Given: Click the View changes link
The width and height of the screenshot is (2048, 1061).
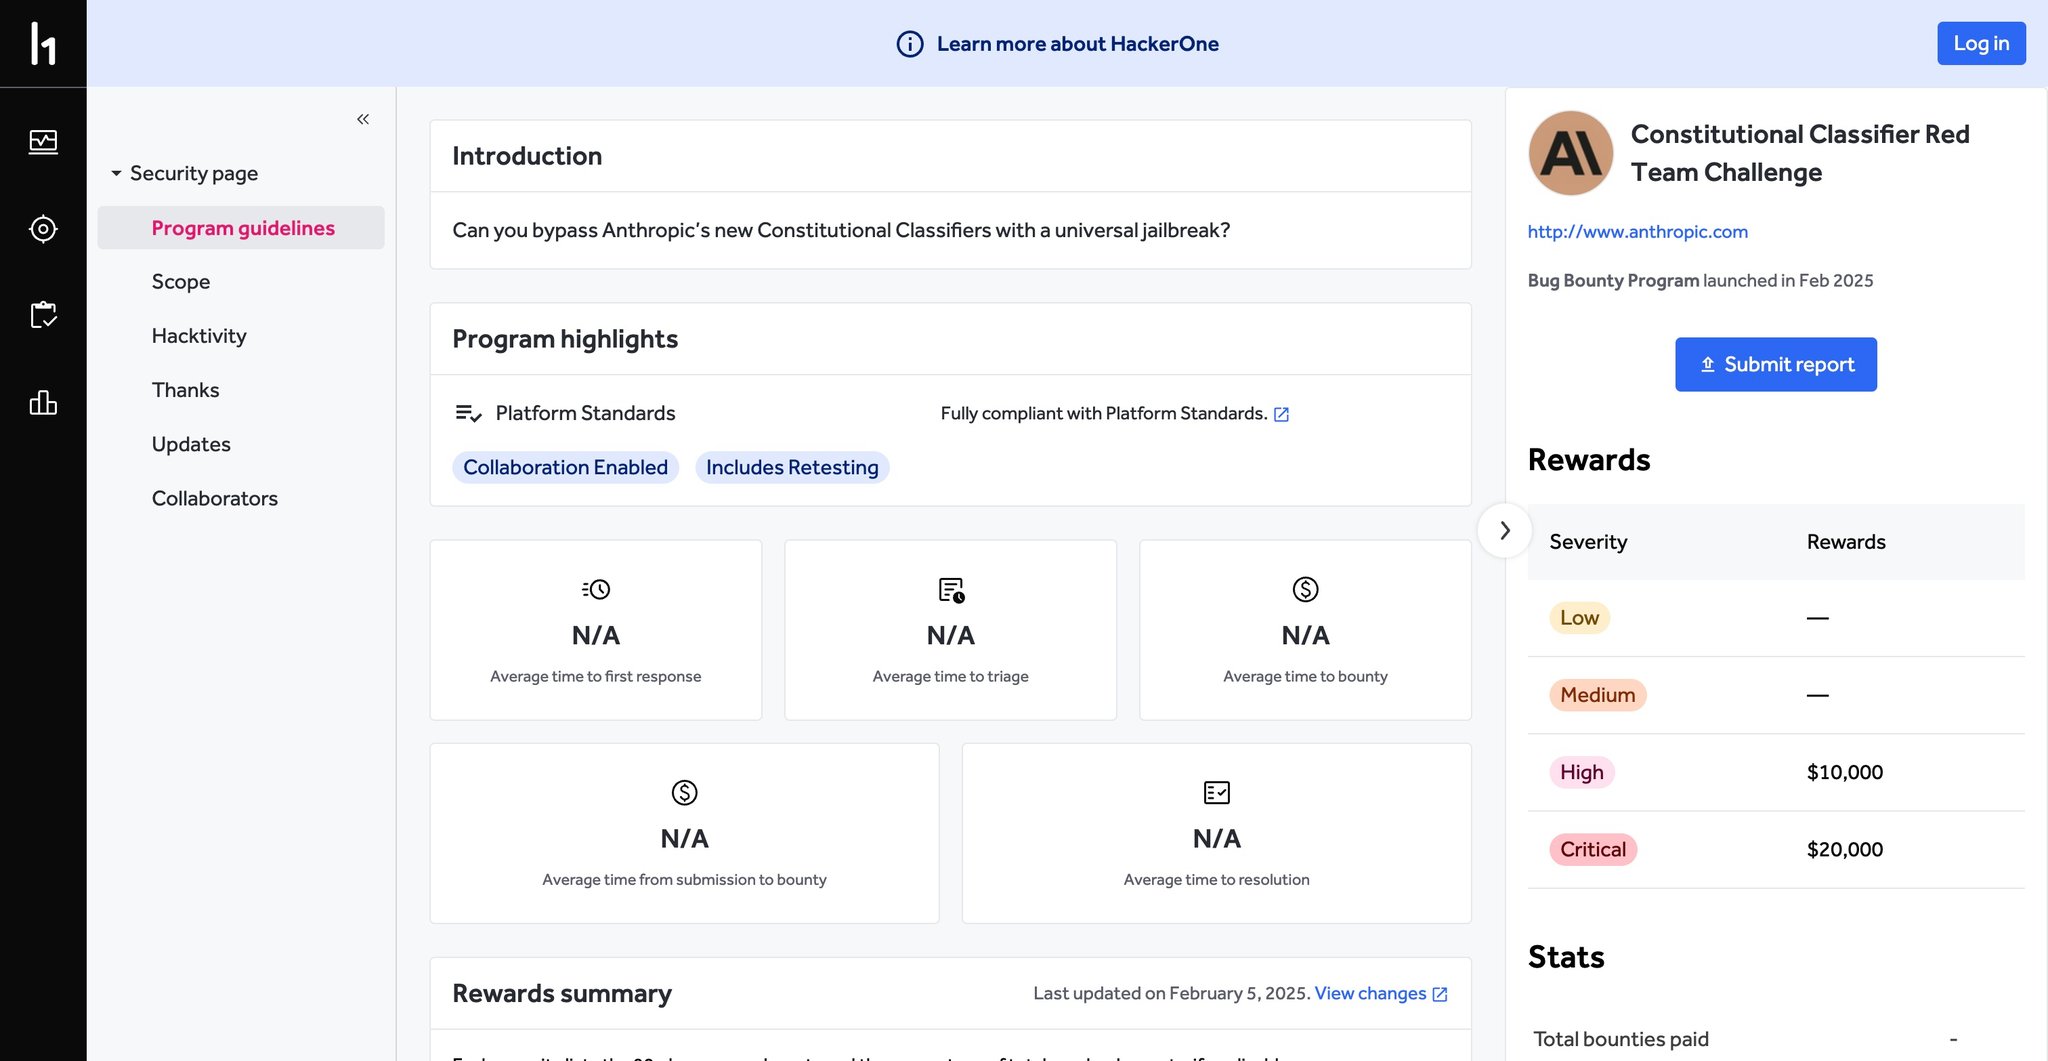Looking at the screenshot, I should click(1370, 993).
